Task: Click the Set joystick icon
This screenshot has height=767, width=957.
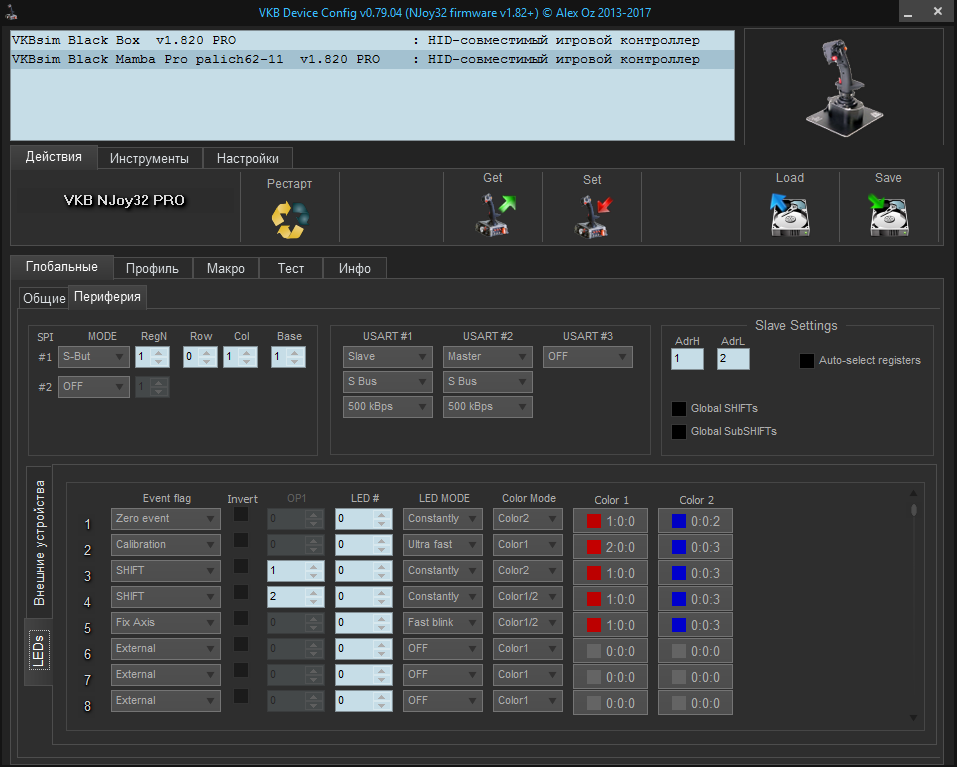Action: 593,216
